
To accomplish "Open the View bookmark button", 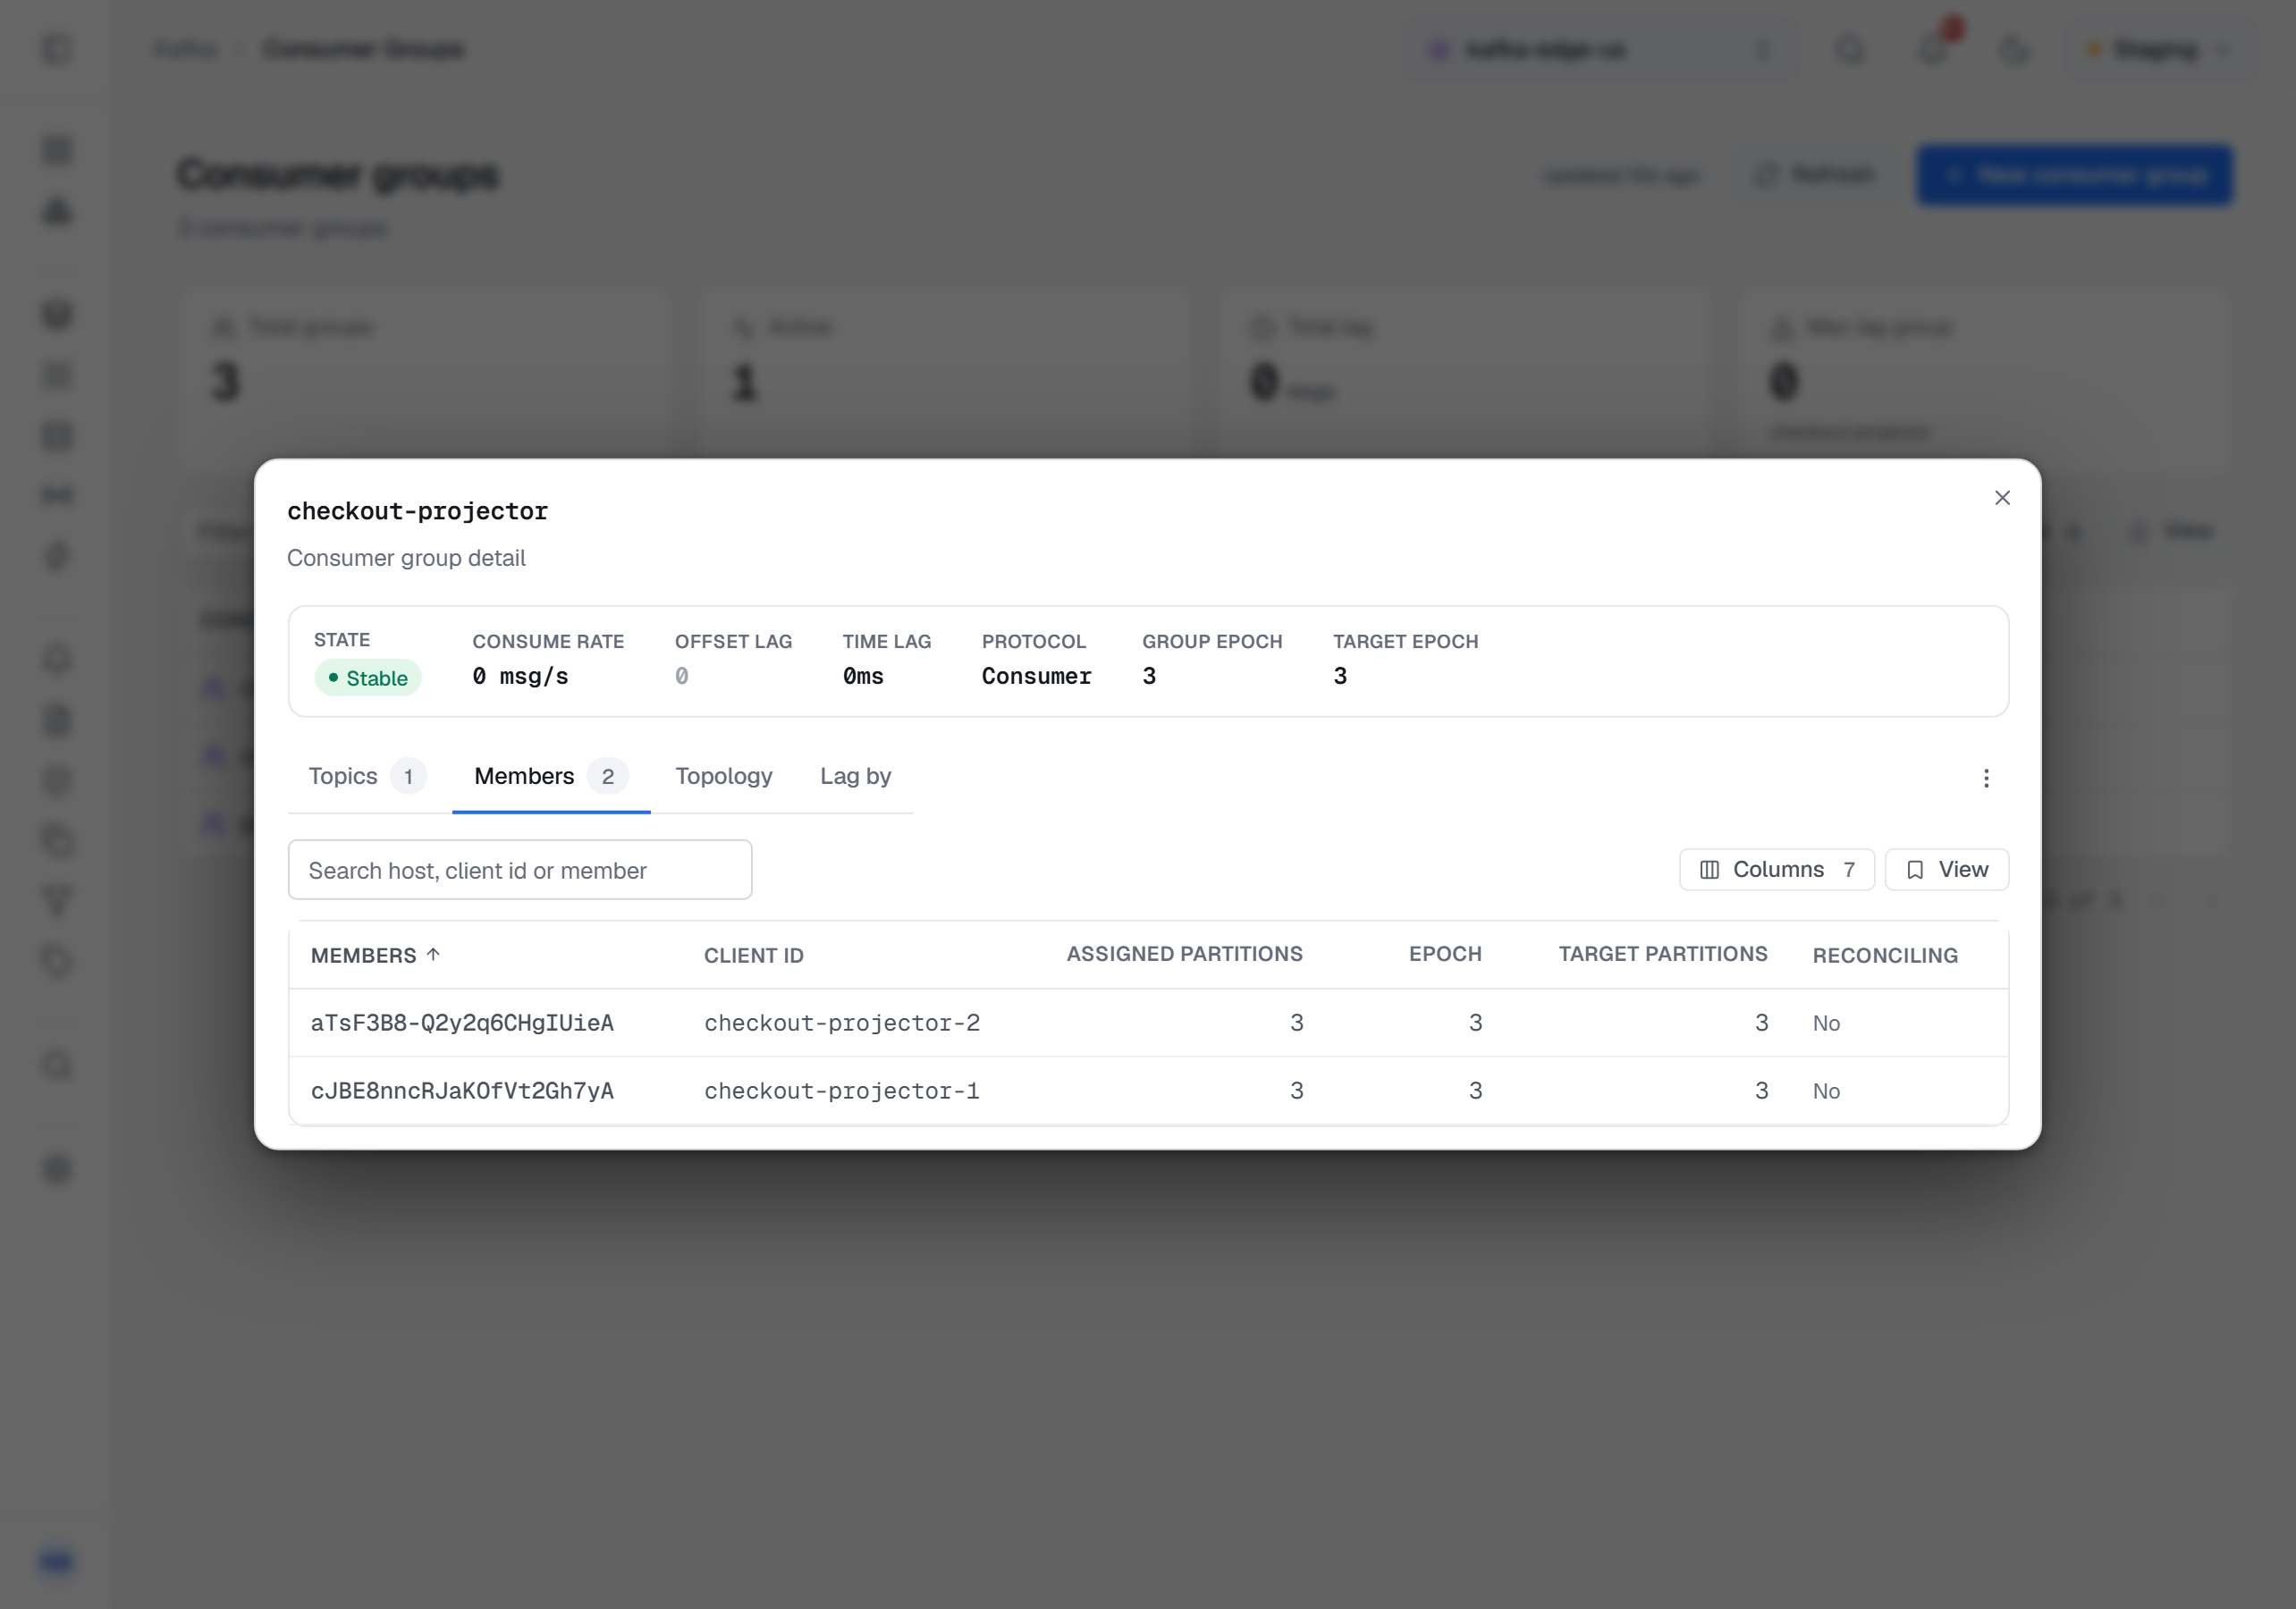I will pyautogui.click(x=1946, y=869).
